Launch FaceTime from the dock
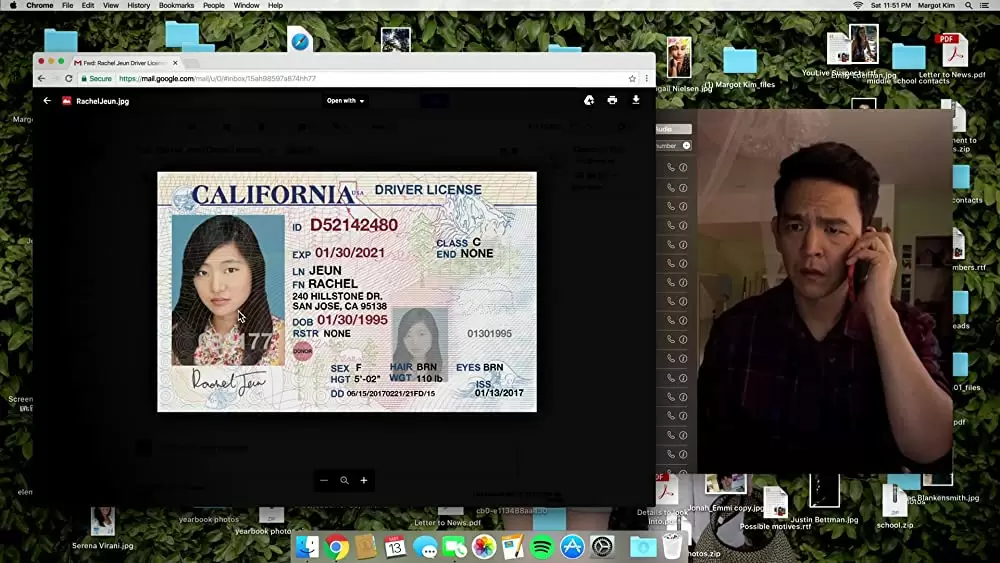Image resolution: width=1000 pixels, height=563 pixels. [x=454, y=547]
